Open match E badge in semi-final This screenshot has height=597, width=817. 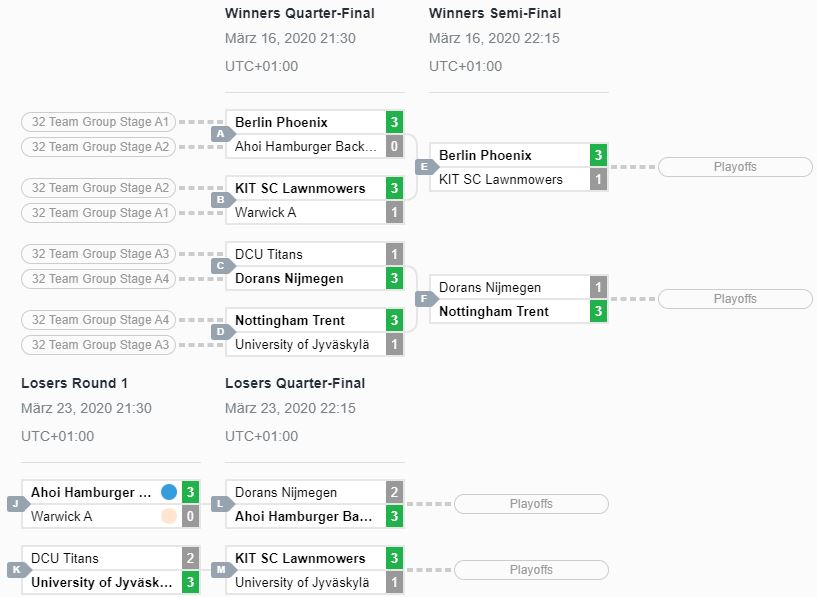[x=426, y=167]
